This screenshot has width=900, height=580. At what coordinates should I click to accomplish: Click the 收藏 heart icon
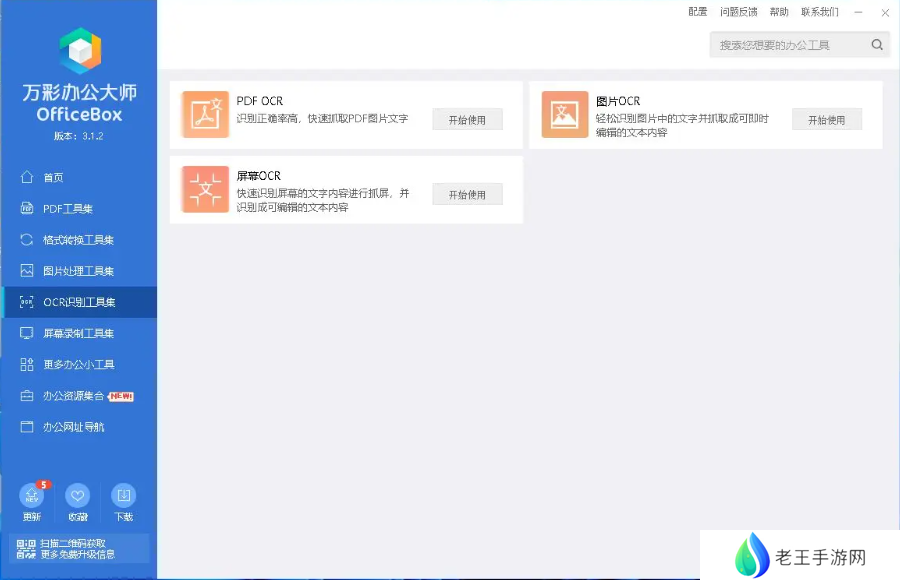coord(78,496)
